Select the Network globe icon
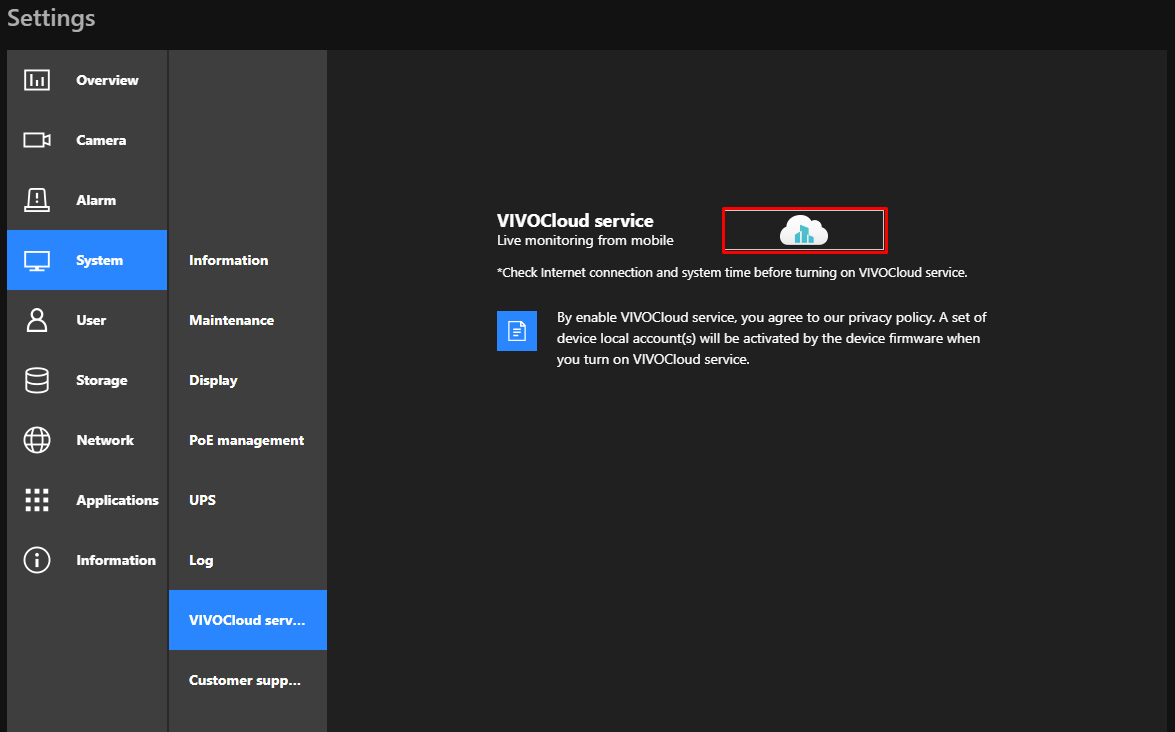 (x=37, y=440)
